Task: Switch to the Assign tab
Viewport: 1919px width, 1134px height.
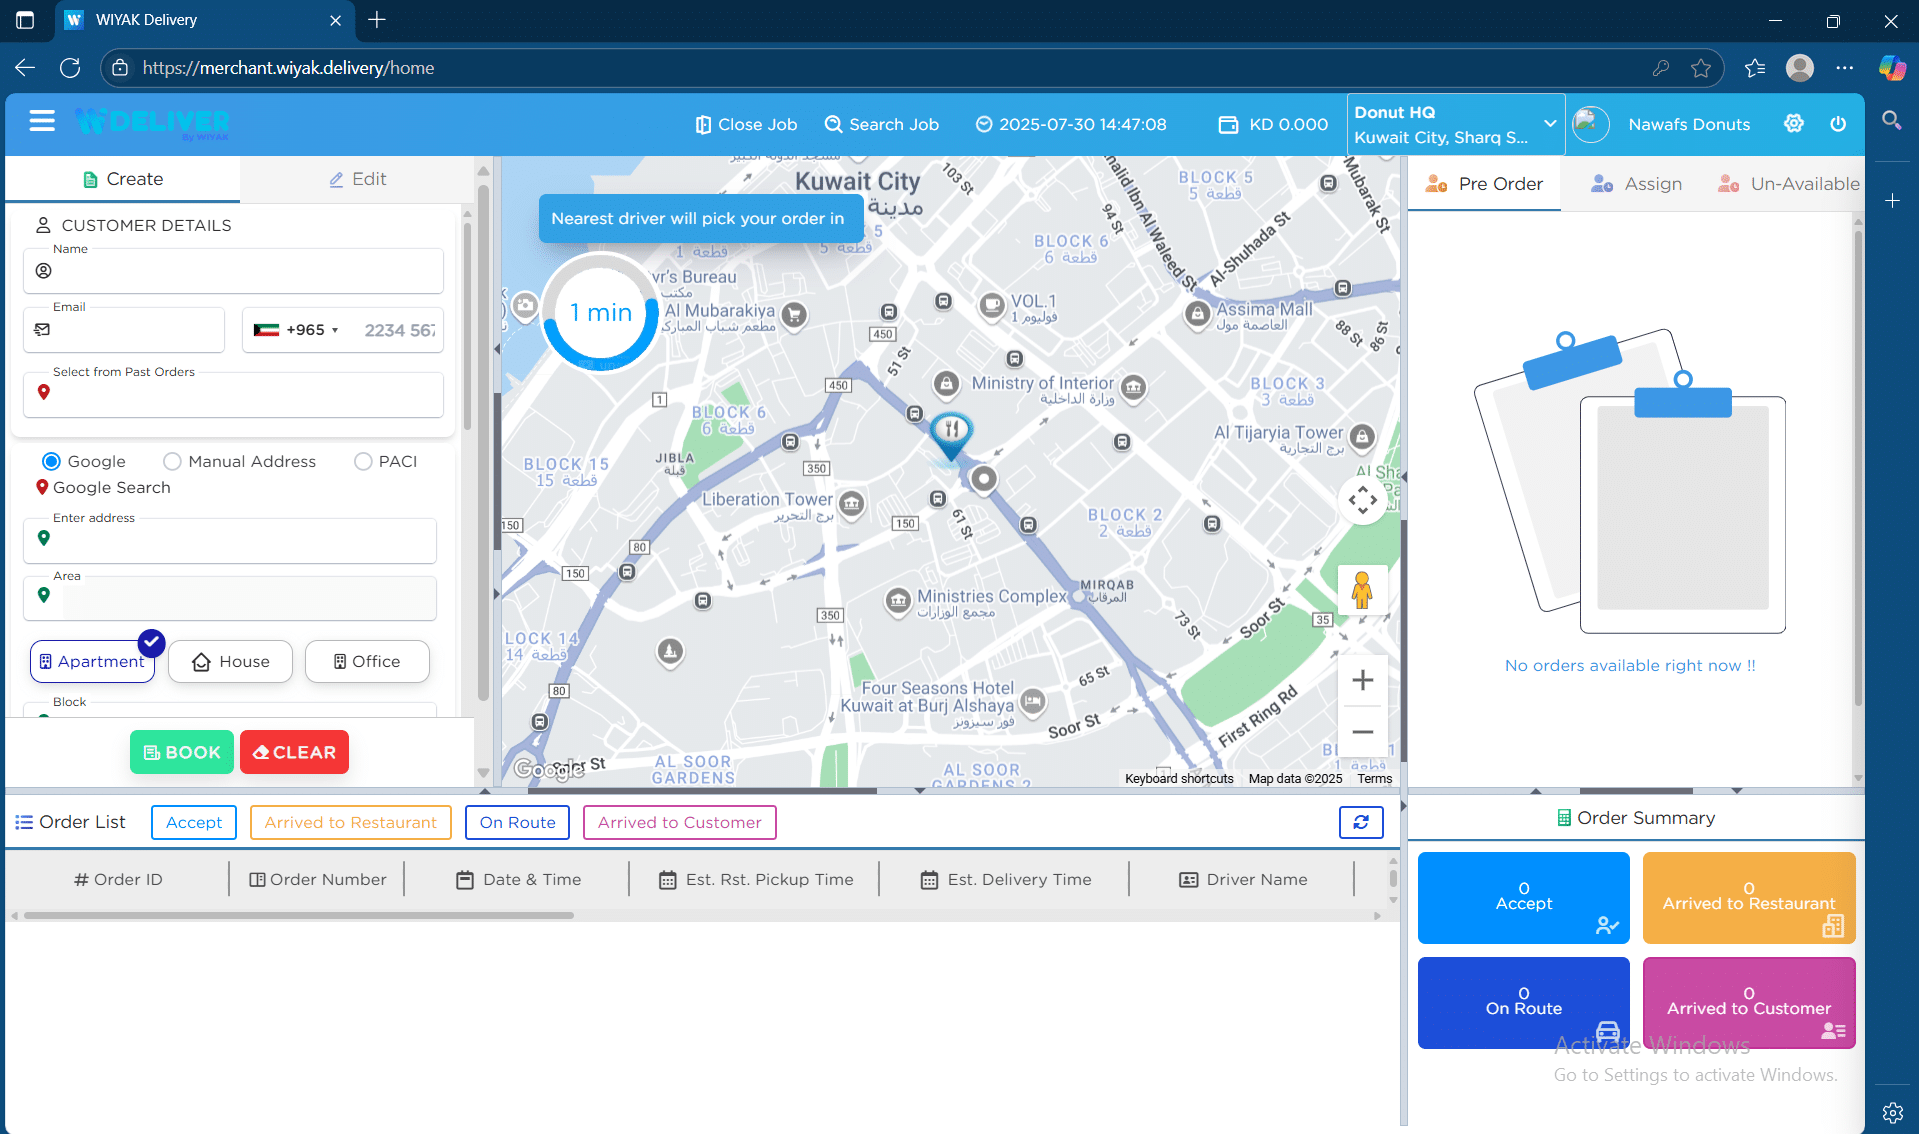Action: (x=1636, y=184)
